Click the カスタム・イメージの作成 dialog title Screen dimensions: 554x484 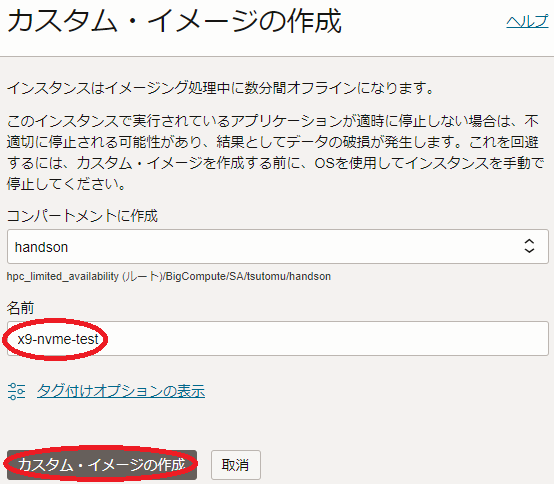tap(175, 21)
